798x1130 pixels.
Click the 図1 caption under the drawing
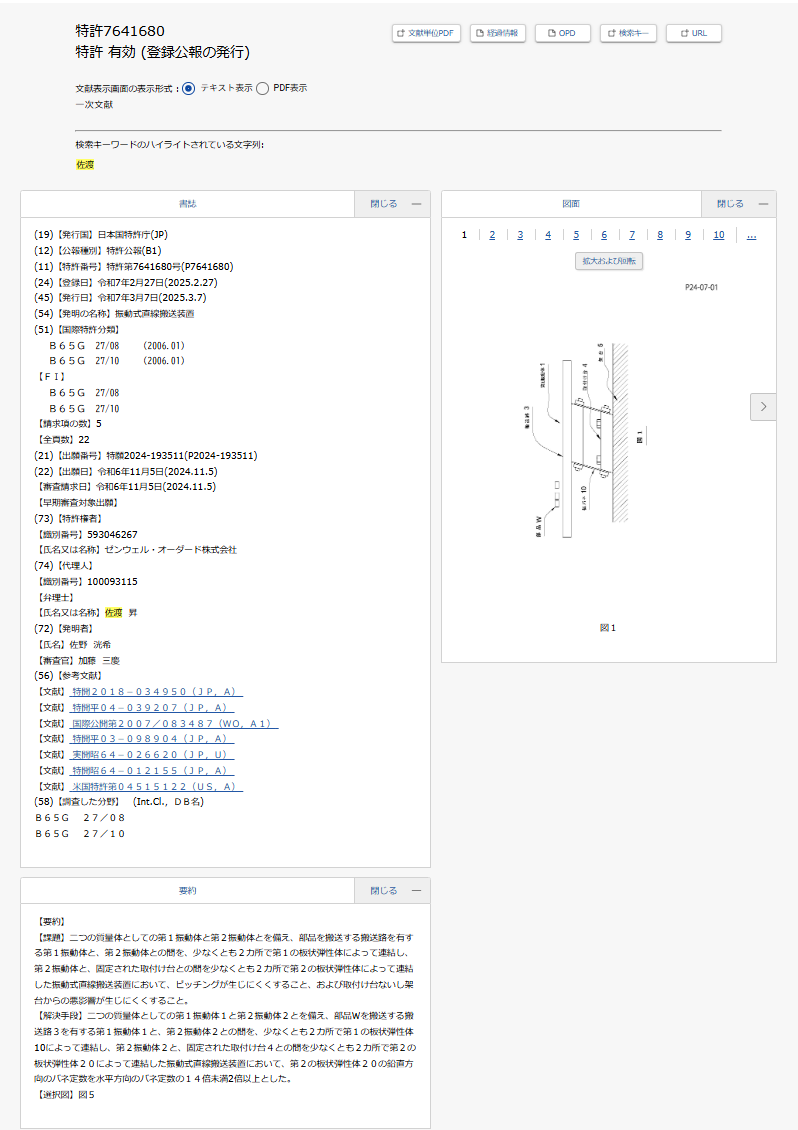(608, 628)
